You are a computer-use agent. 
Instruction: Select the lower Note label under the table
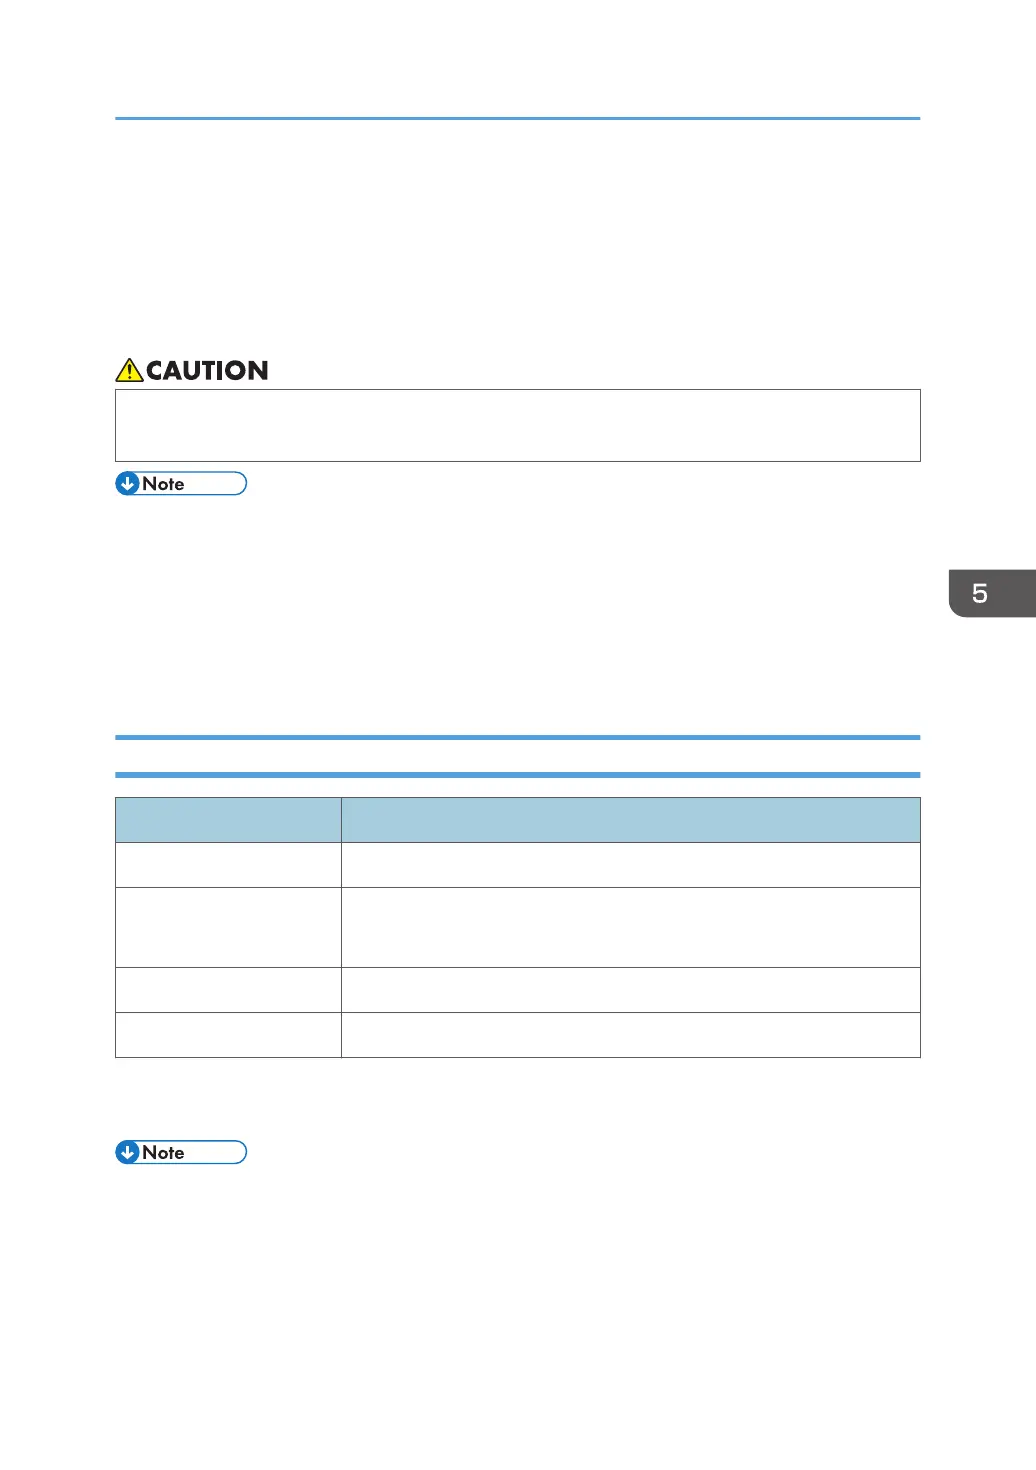[x=163, y=1152]
